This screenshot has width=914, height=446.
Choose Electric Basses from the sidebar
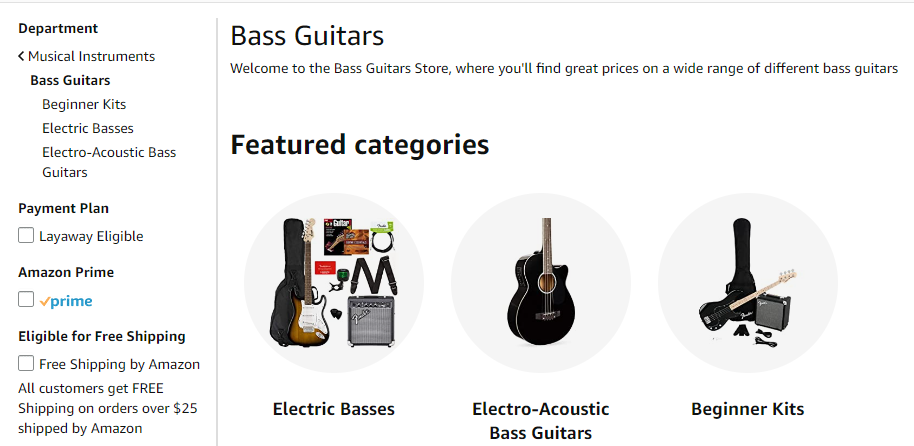coord(88,128)
